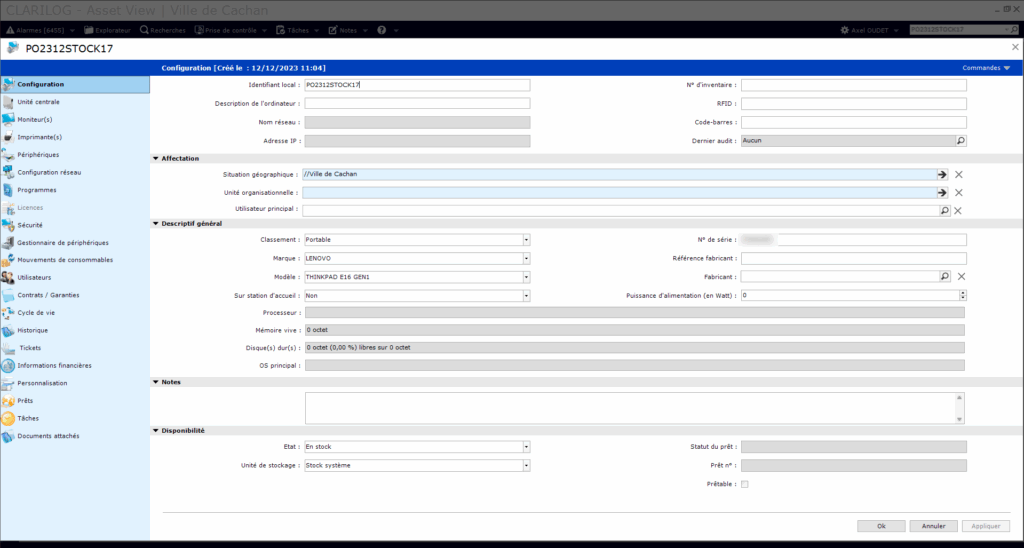Viewport: 1024px width, 548px height.
Task: Open Sur station d'accueil dropdown
Action: (x=526, y=295)
